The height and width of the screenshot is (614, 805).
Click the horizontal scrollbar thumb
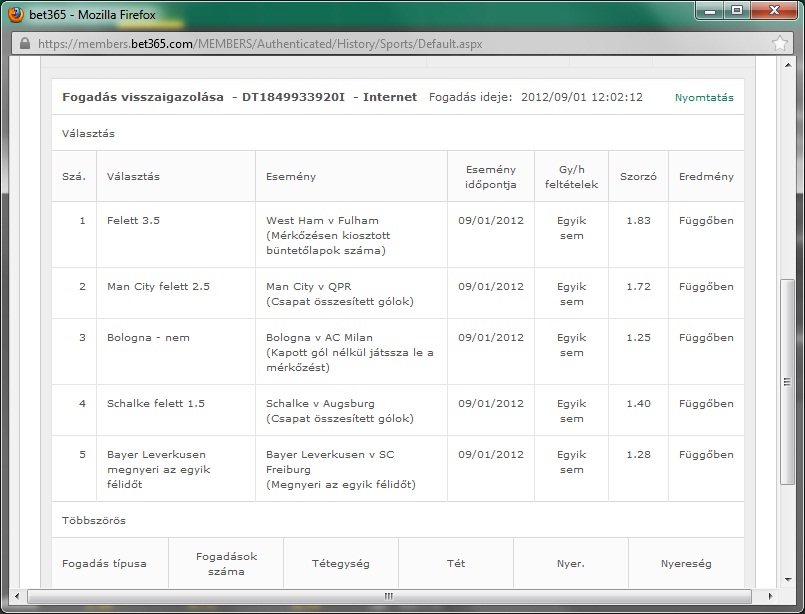click(x=389, y=596)
